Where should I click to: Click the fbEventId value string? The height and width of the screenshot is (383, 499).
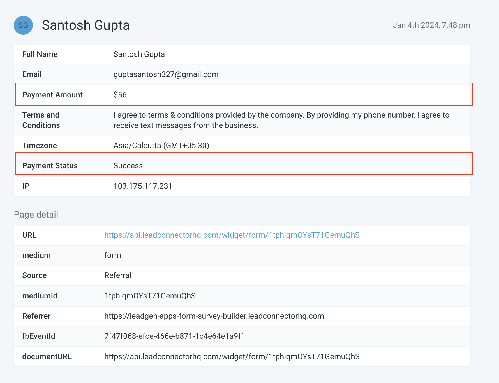[174, 336]
